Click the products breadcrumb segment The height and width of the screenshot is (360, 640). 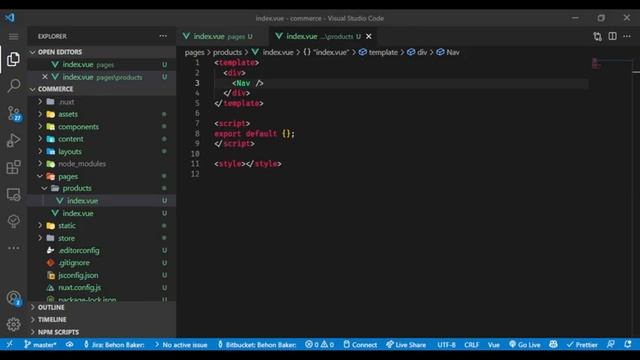(x=227, y=52)
